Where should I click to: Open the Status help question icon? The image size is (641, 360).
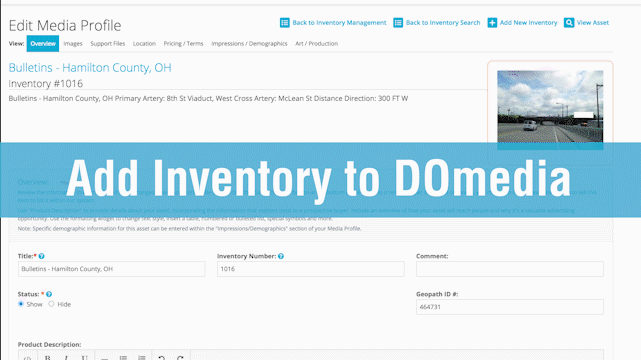[x=49, y=294]
